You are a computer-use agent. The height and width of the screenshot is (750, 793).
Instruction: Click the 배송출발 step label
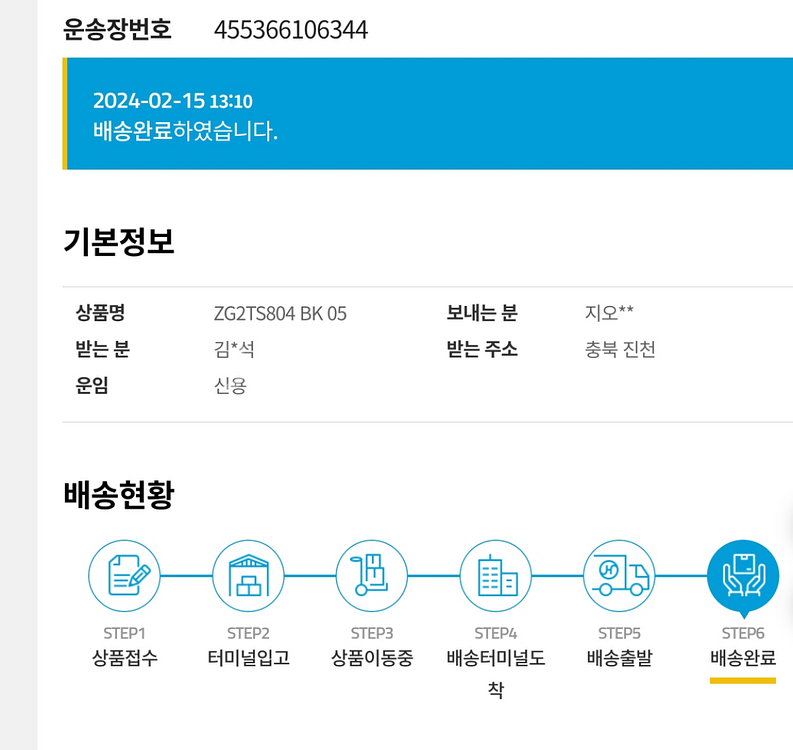point(619,657)
